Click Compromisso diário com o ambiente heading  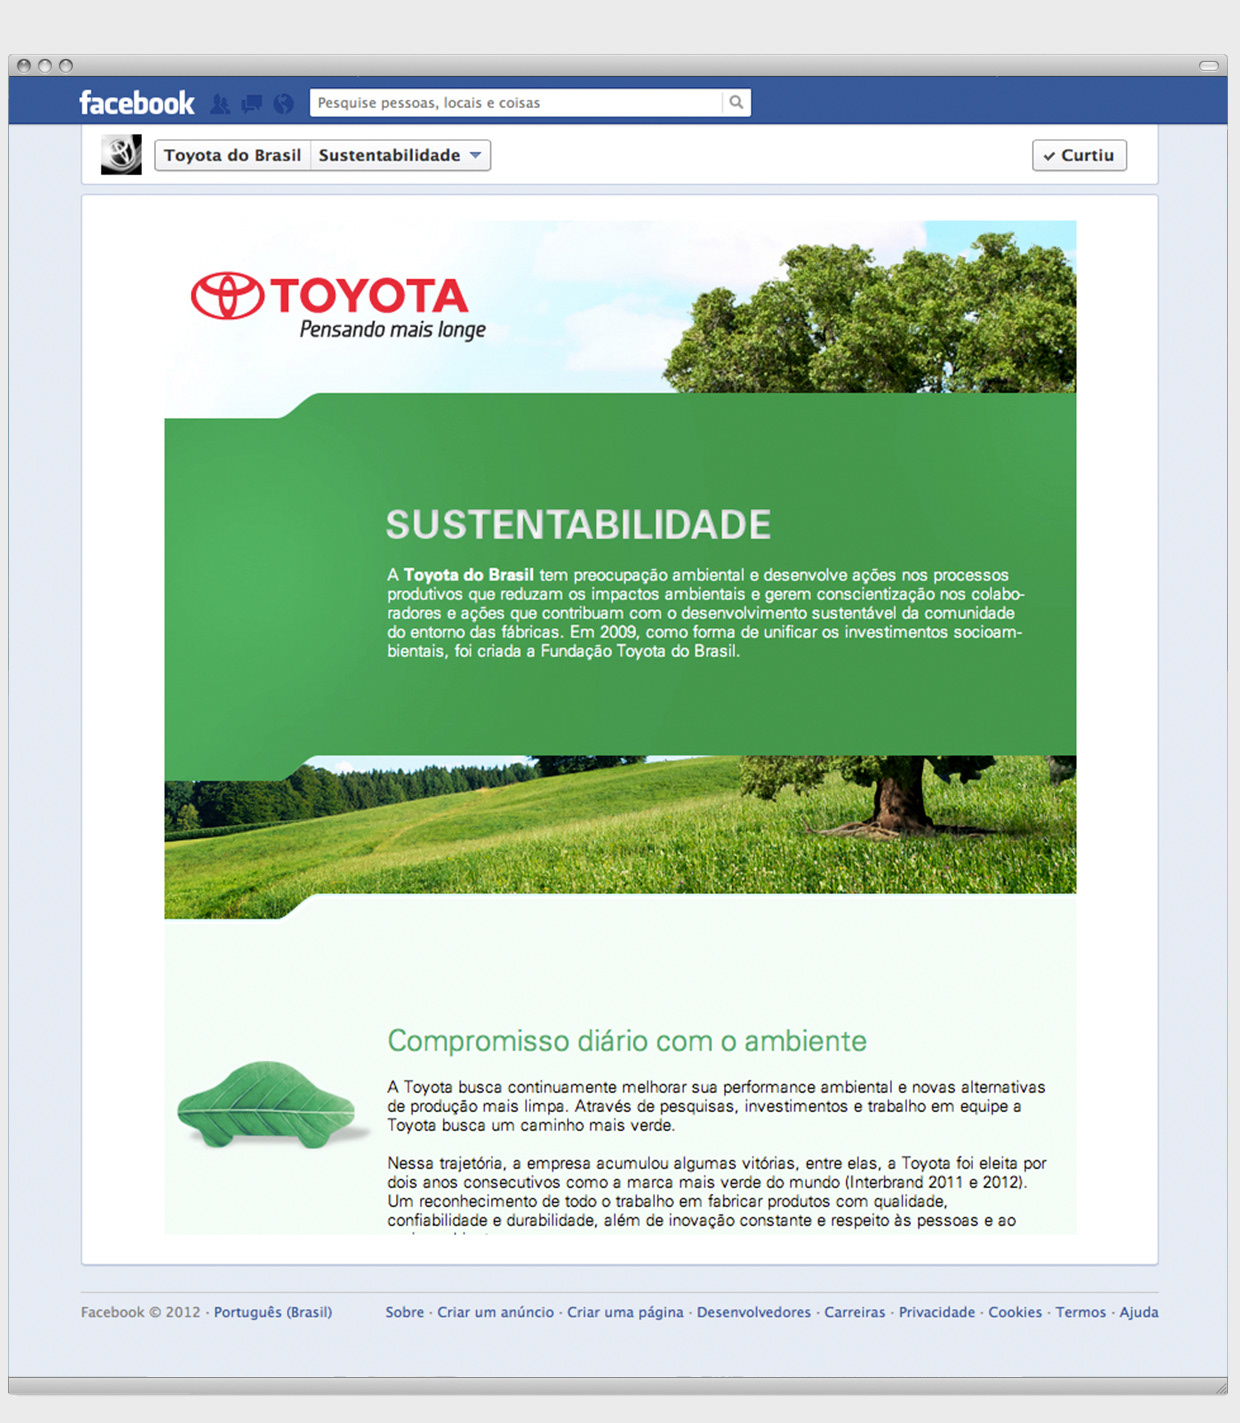coord(627,1041)
